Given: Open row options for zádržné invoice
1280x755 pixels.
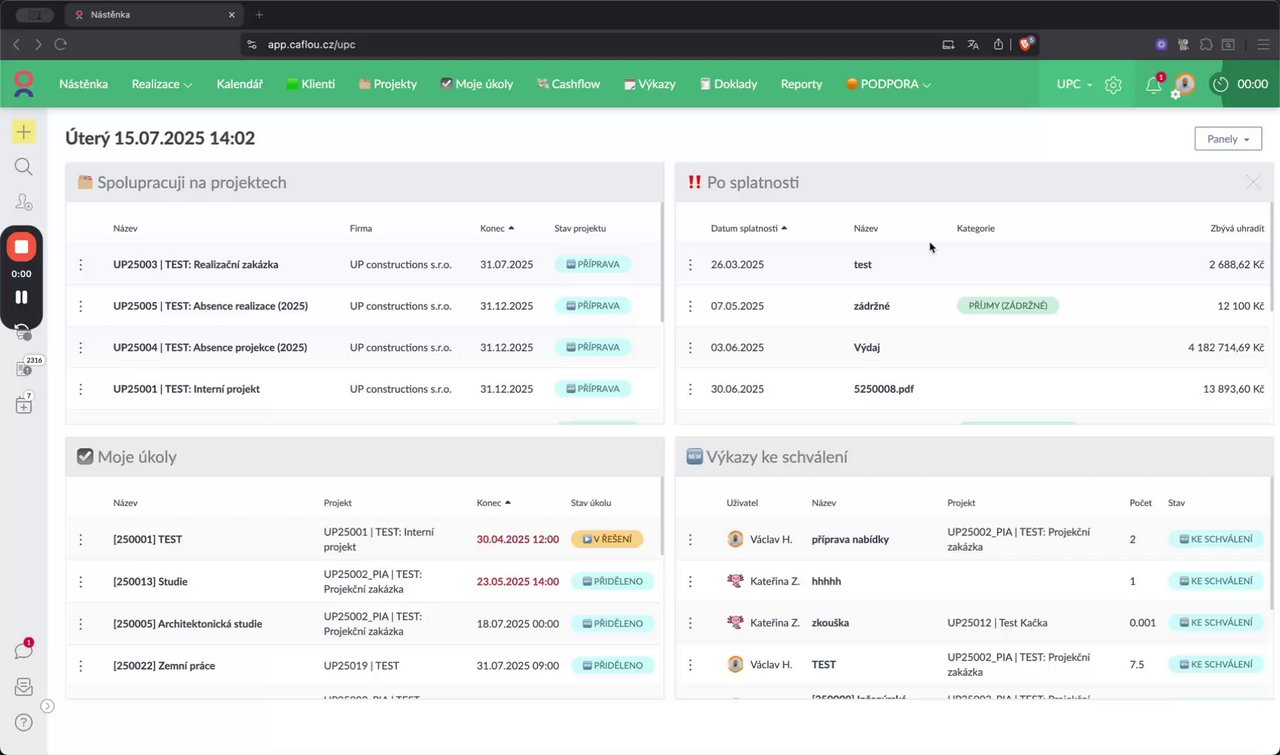Looking at the screenshot, I should tap(690, 306).
